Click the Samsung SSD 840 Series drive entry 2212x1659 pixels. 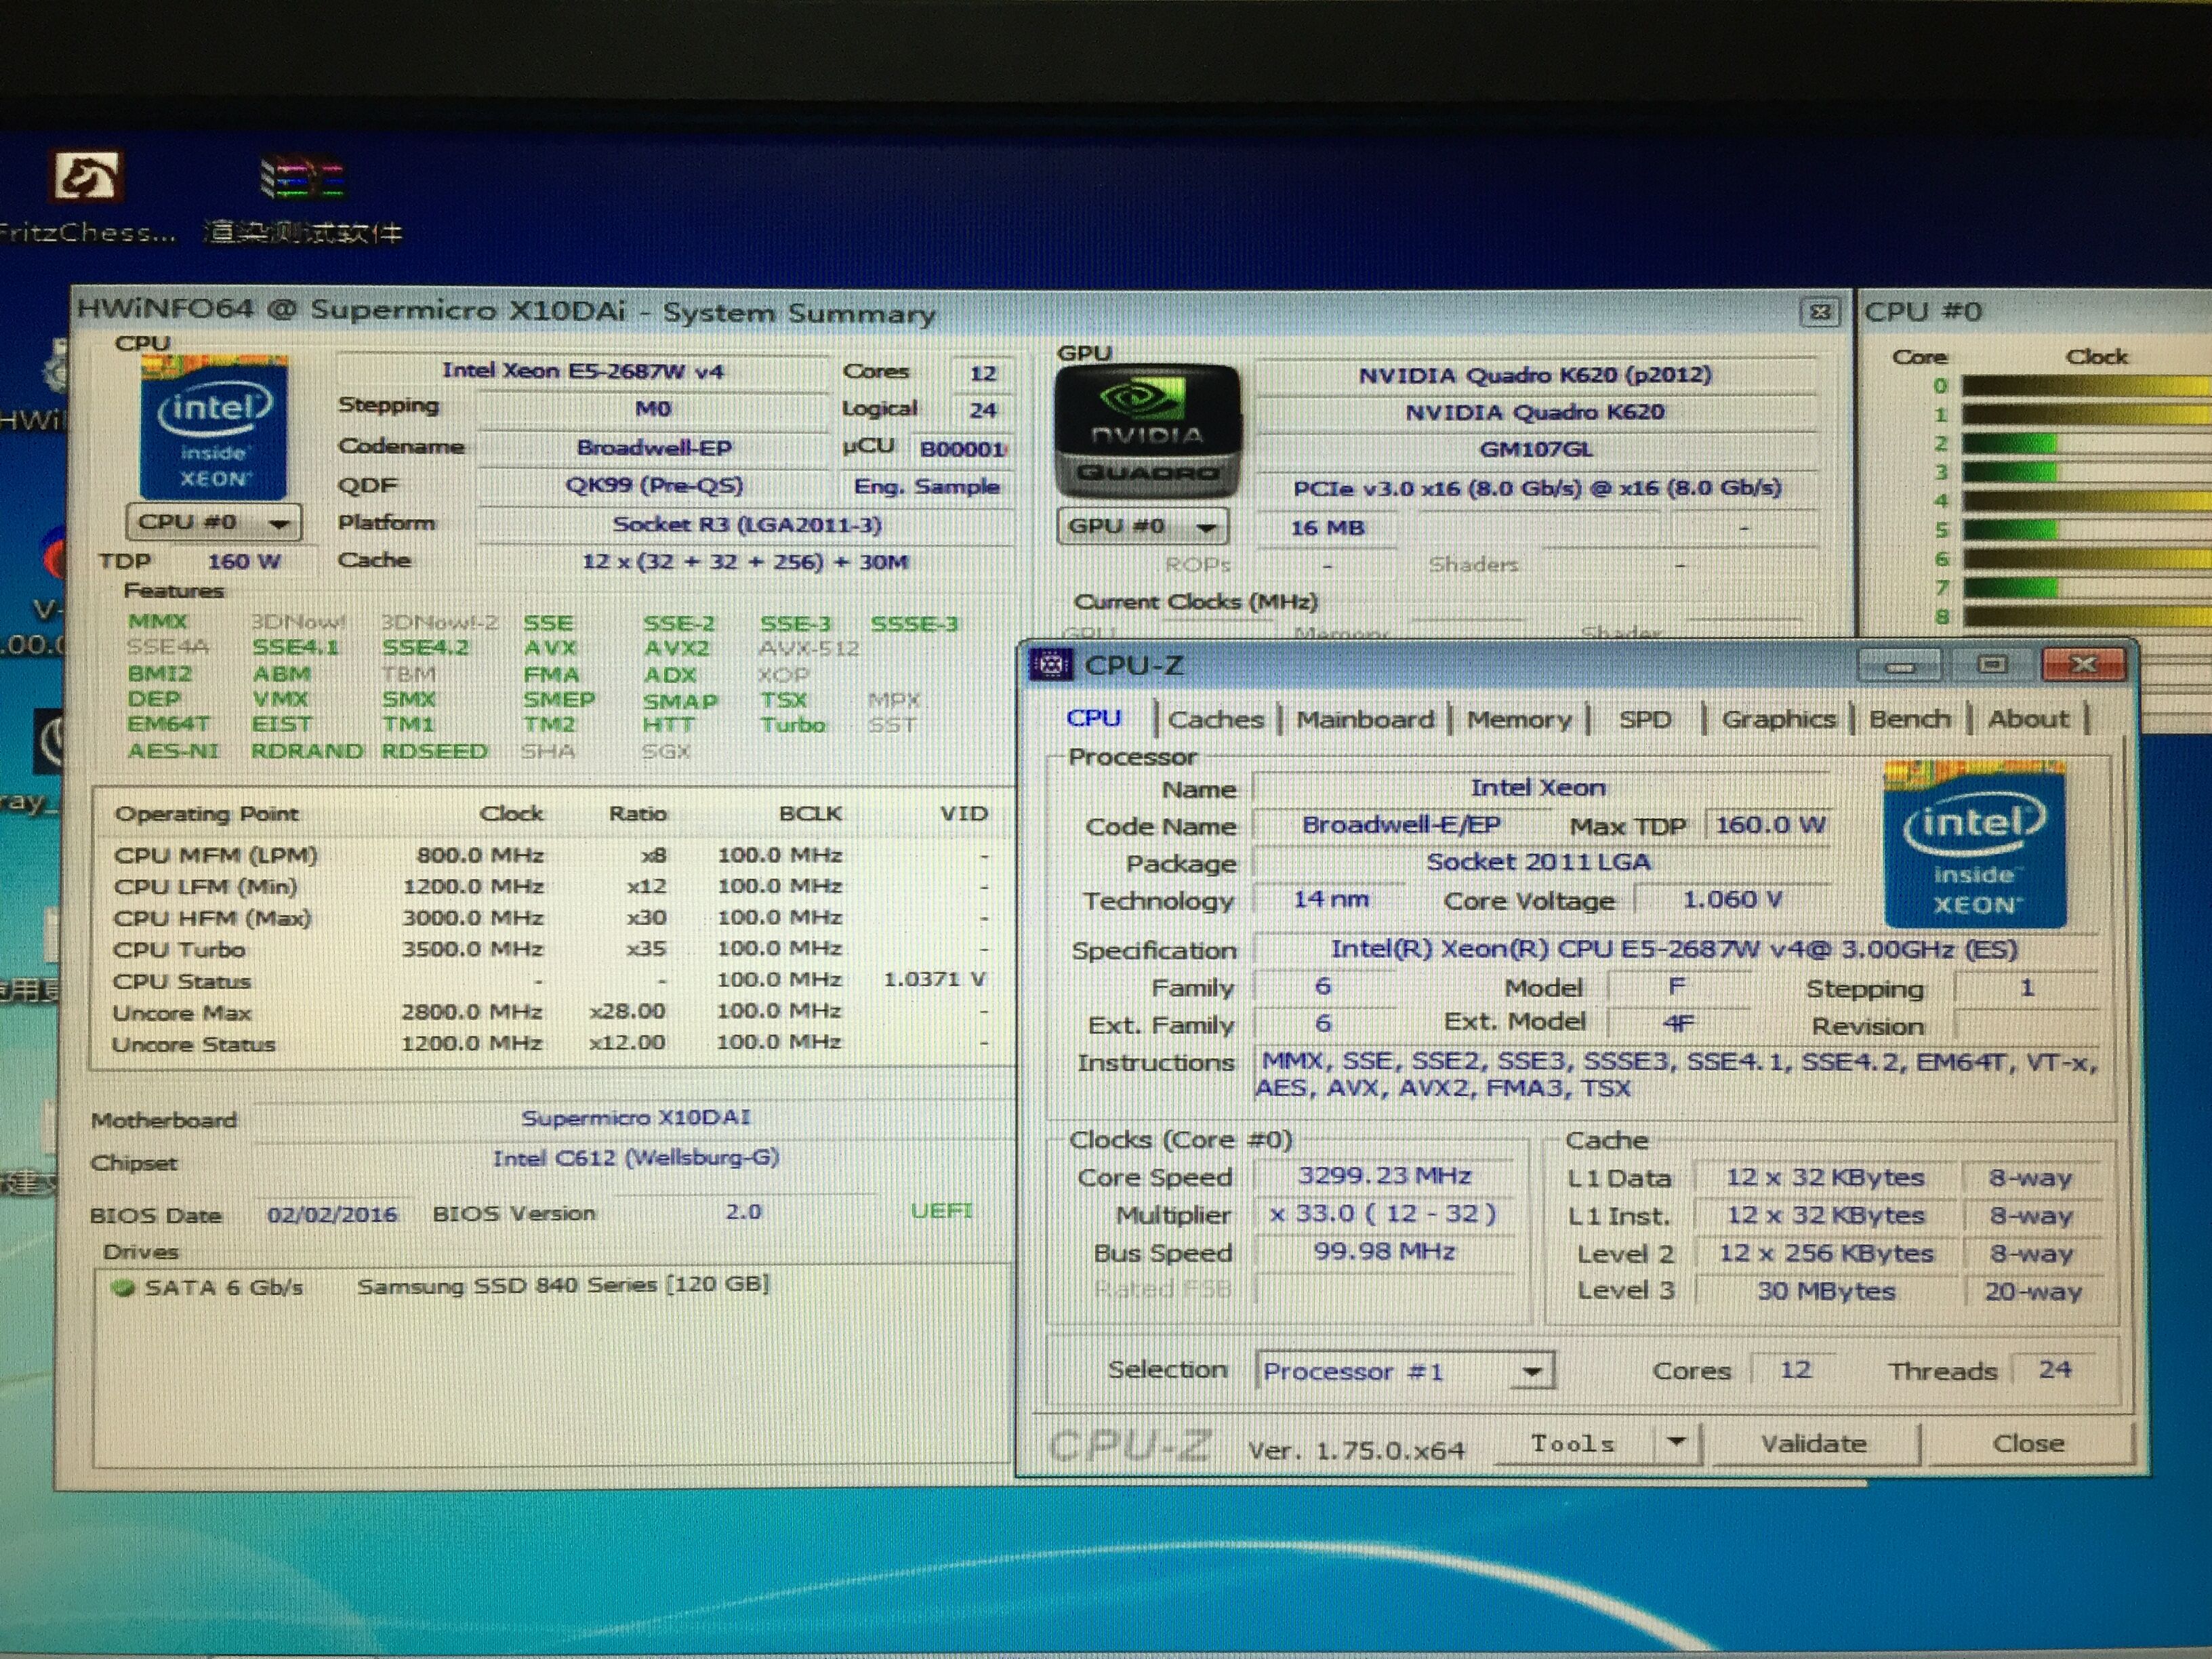click(563, 1285)
